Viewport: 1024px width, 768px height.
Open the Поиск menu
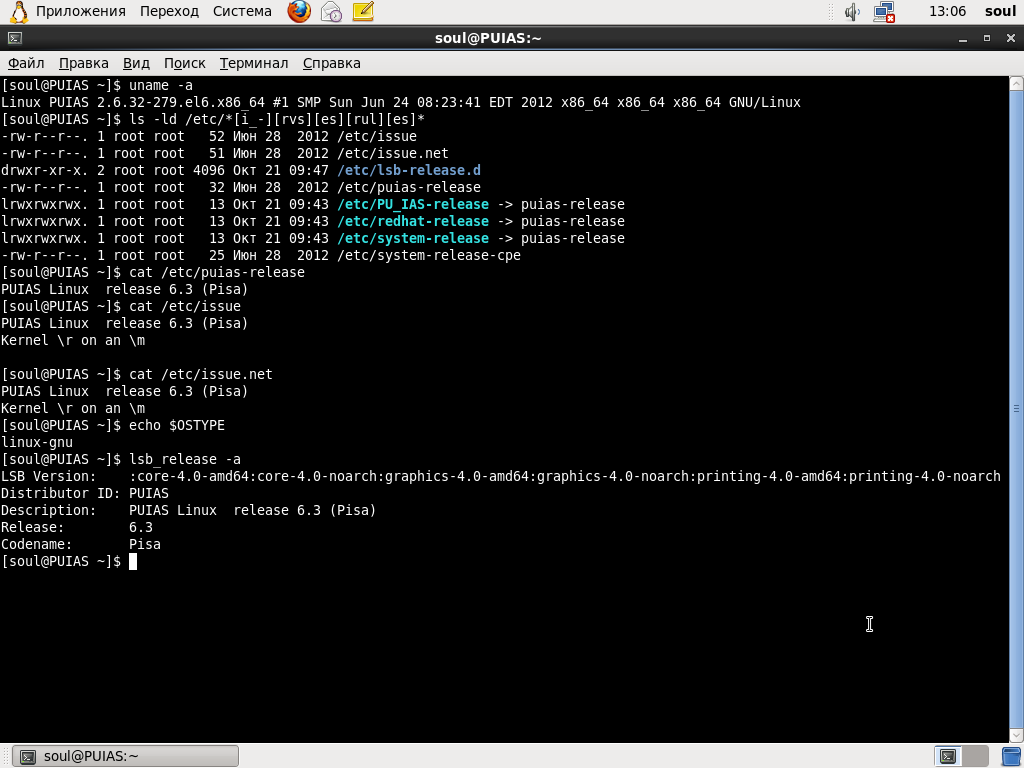click(x=184, y=63)
